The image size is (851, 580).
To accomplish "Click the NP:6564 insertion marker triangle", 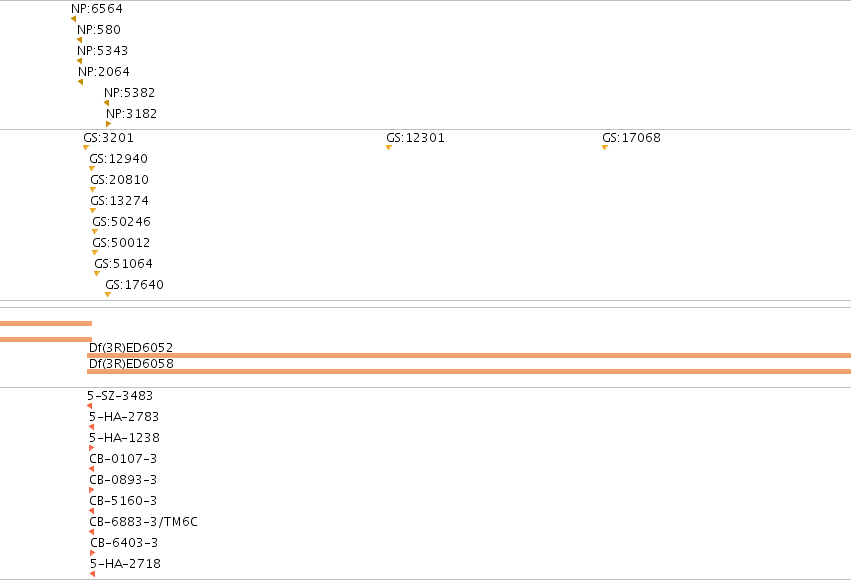I will click(73, 19).
